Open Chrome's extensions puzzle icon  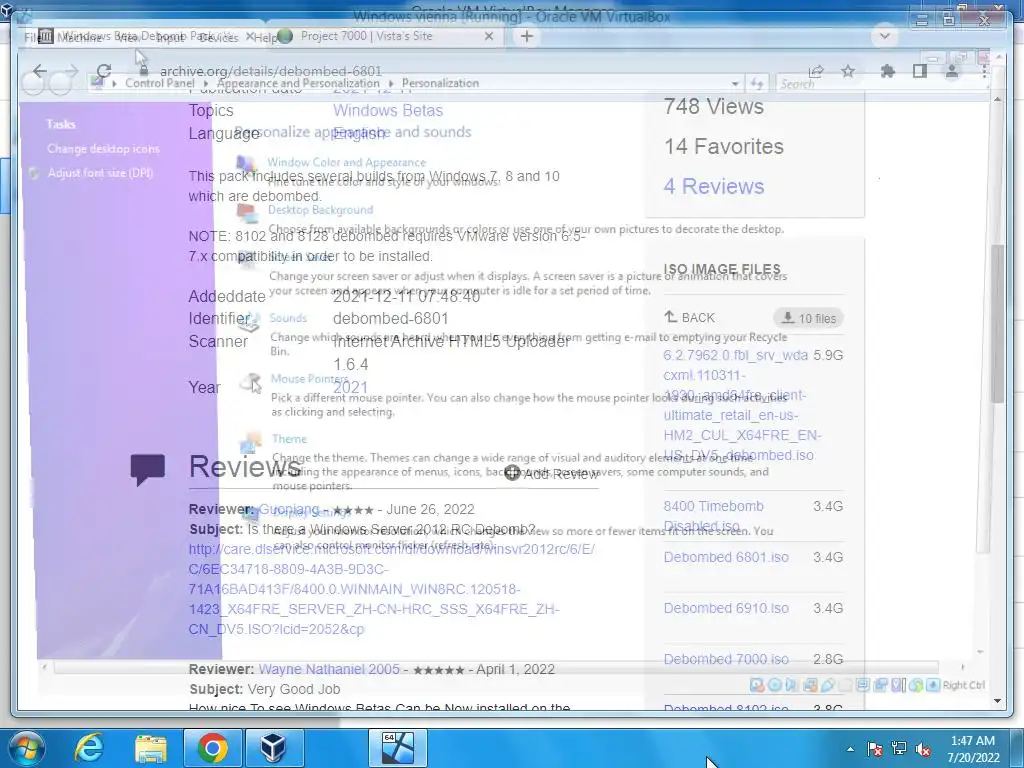coord(888,71)
